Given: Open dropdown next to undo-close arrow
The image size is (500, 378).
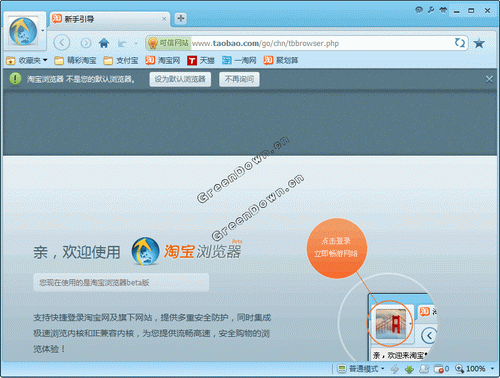Looking at the screenshot, I should click(136, 43).
